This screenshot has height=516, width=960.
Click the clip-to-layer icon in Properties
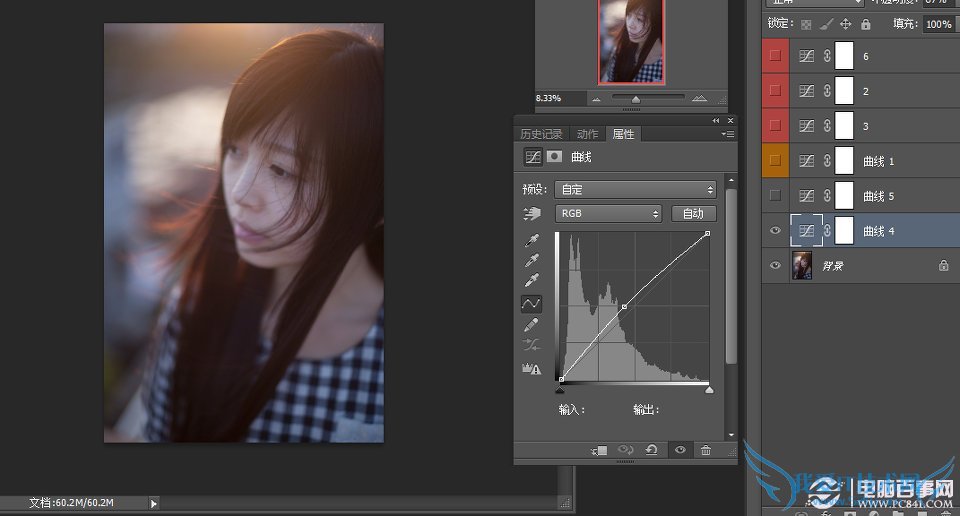[x=598, y=451]
